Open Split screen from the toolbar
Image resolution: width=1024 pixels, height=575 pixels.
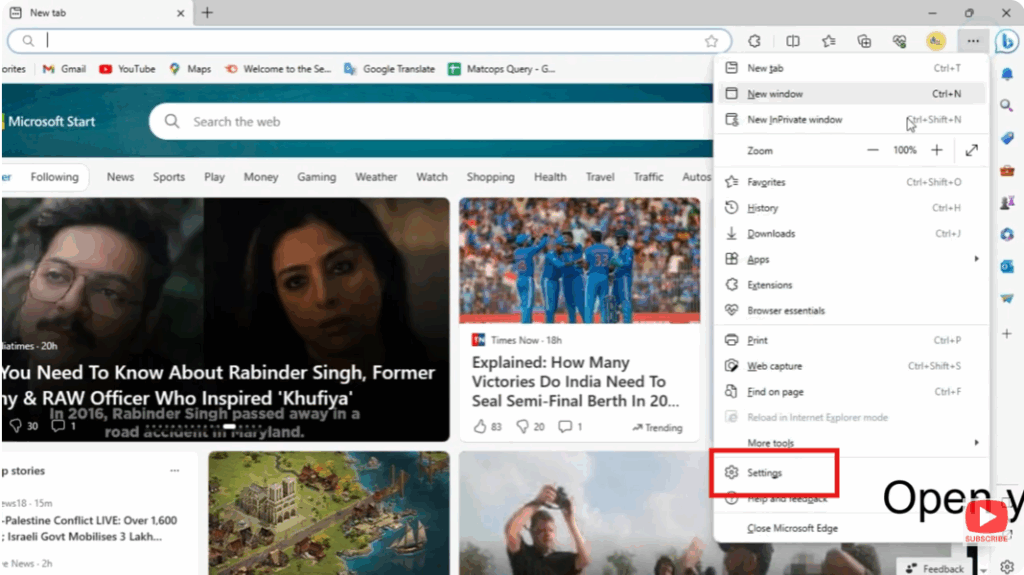(x=793, y=41)
